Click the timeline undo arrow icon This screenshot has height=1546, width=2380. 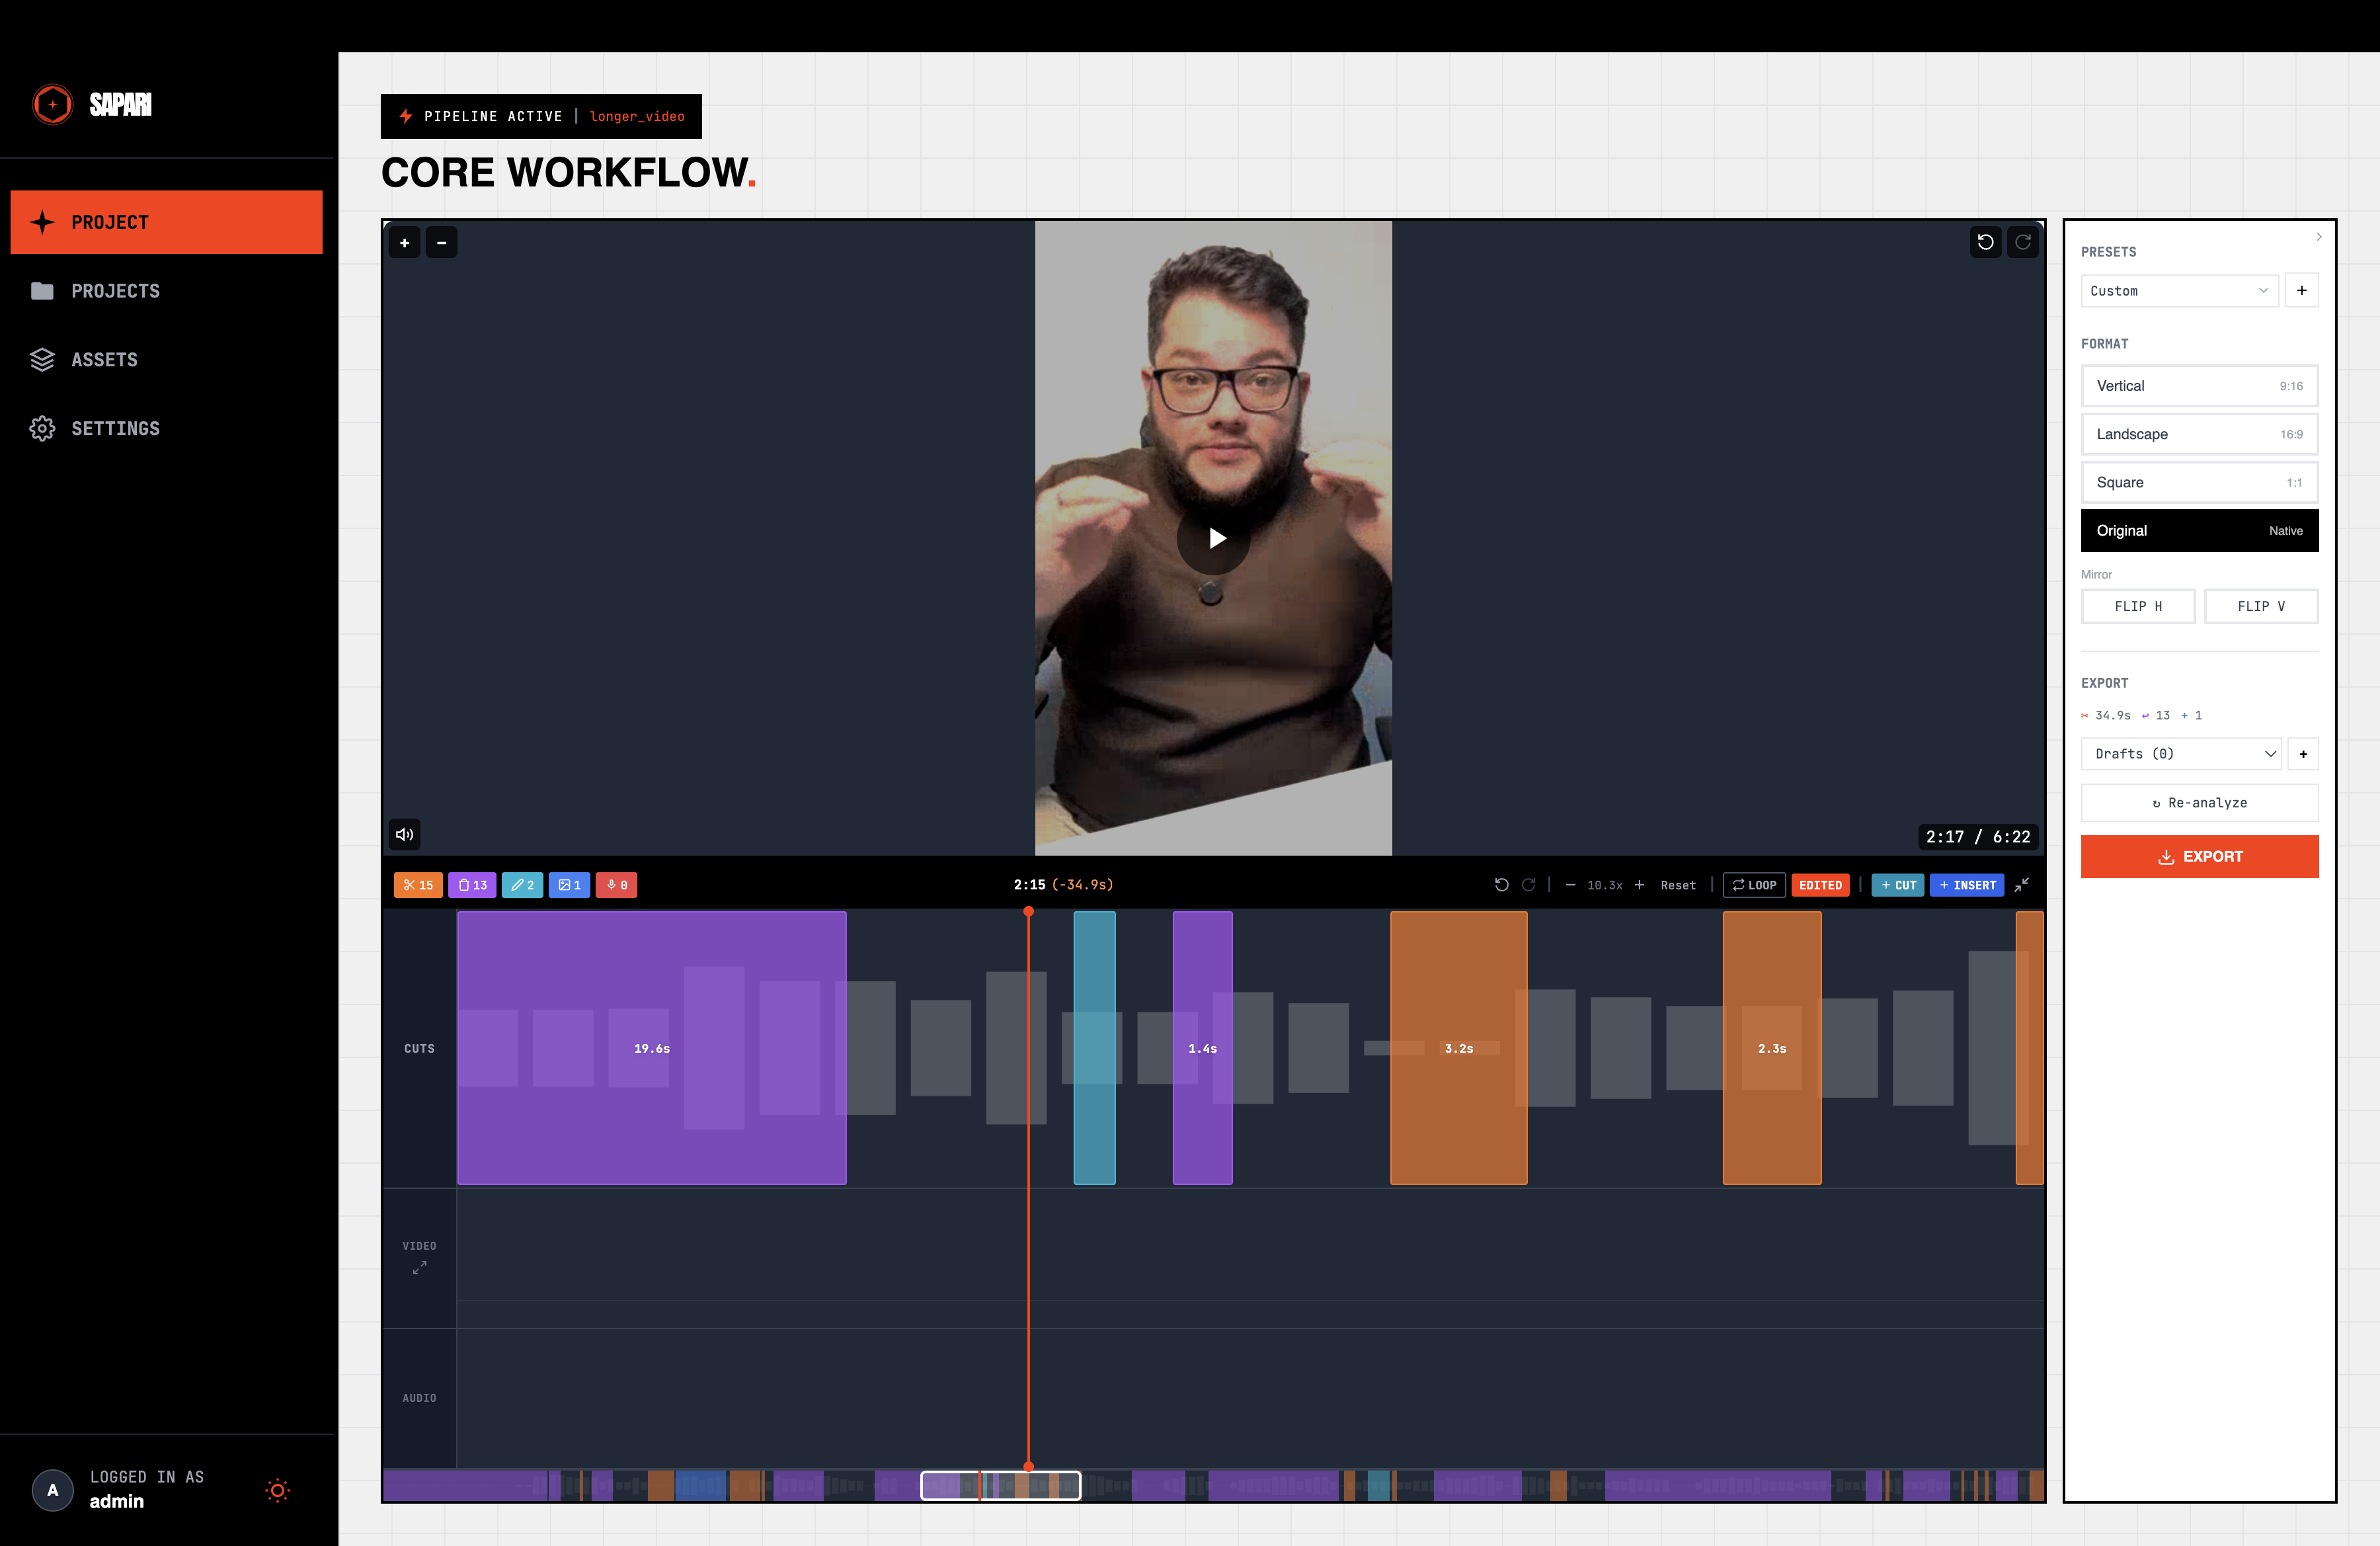point(1501,885)
